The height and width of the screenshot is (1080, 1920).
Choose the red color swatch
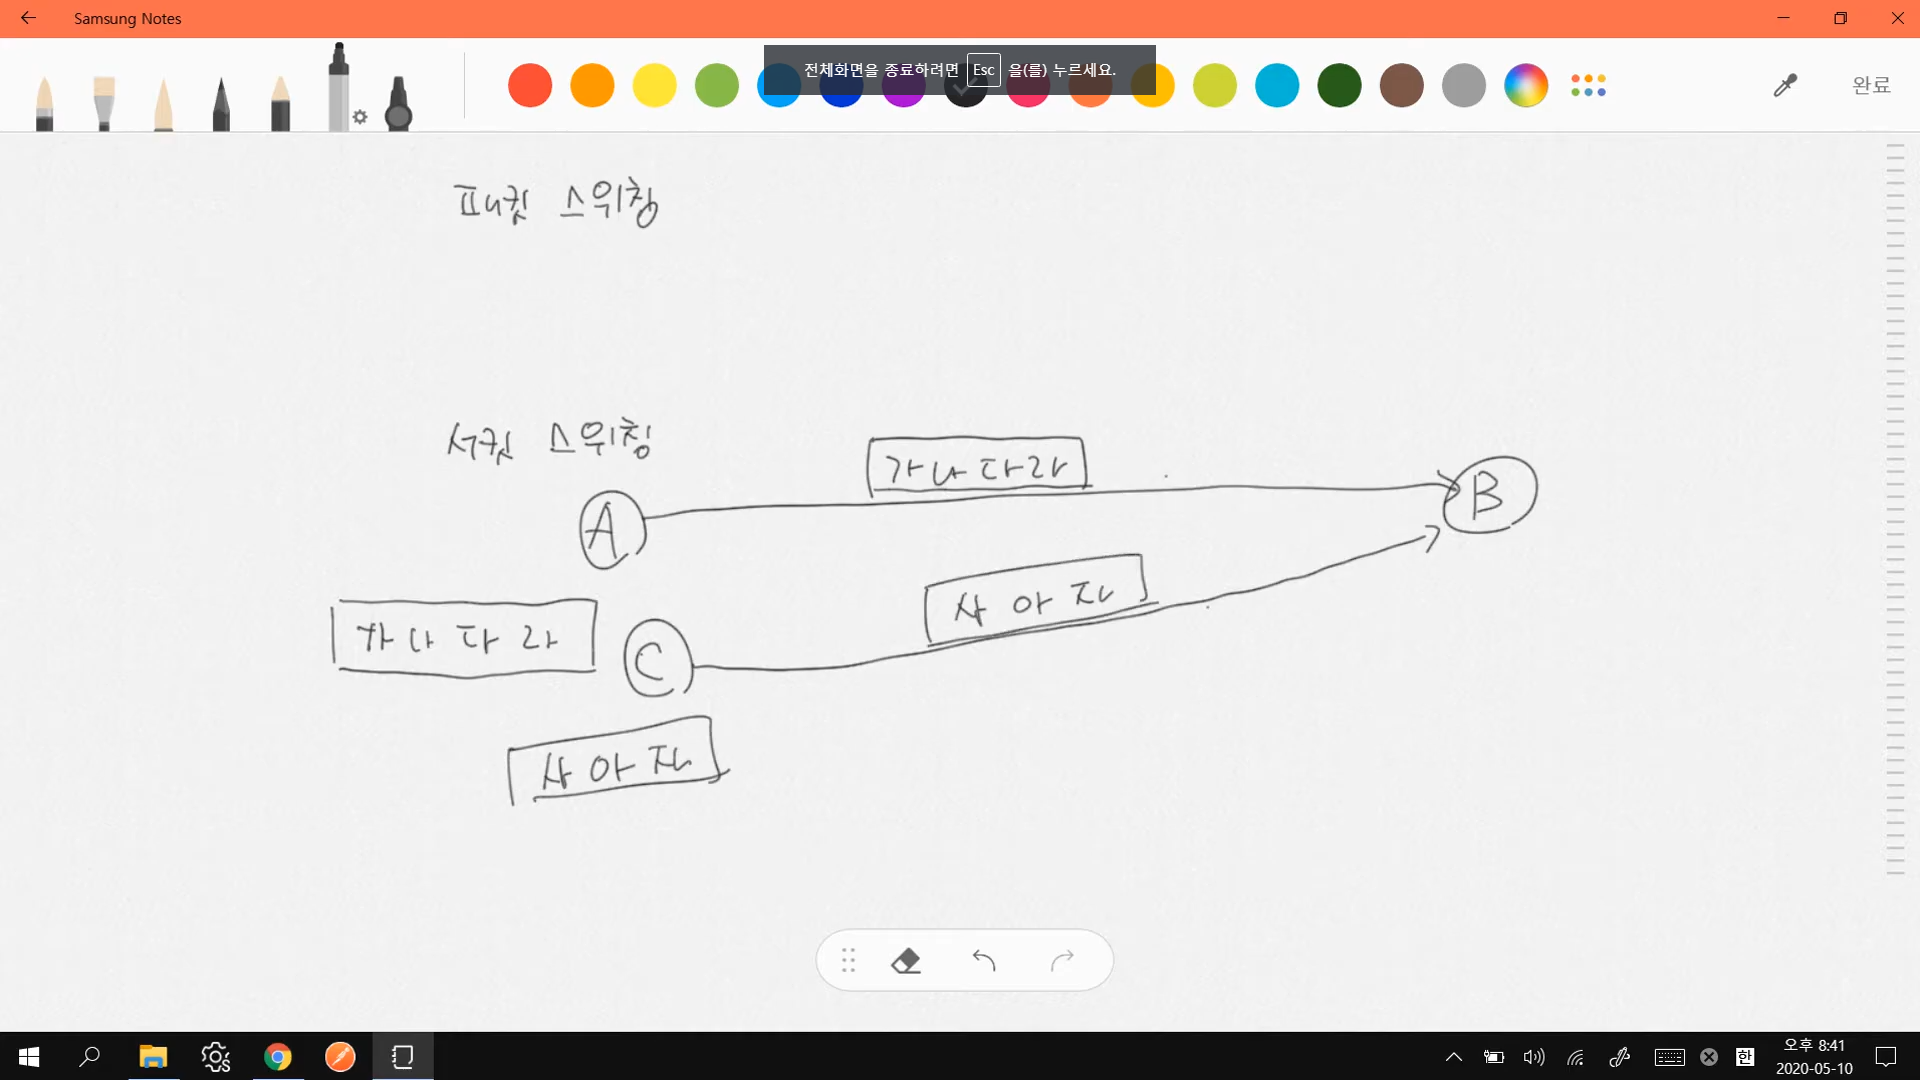click(x=530, y=85)
